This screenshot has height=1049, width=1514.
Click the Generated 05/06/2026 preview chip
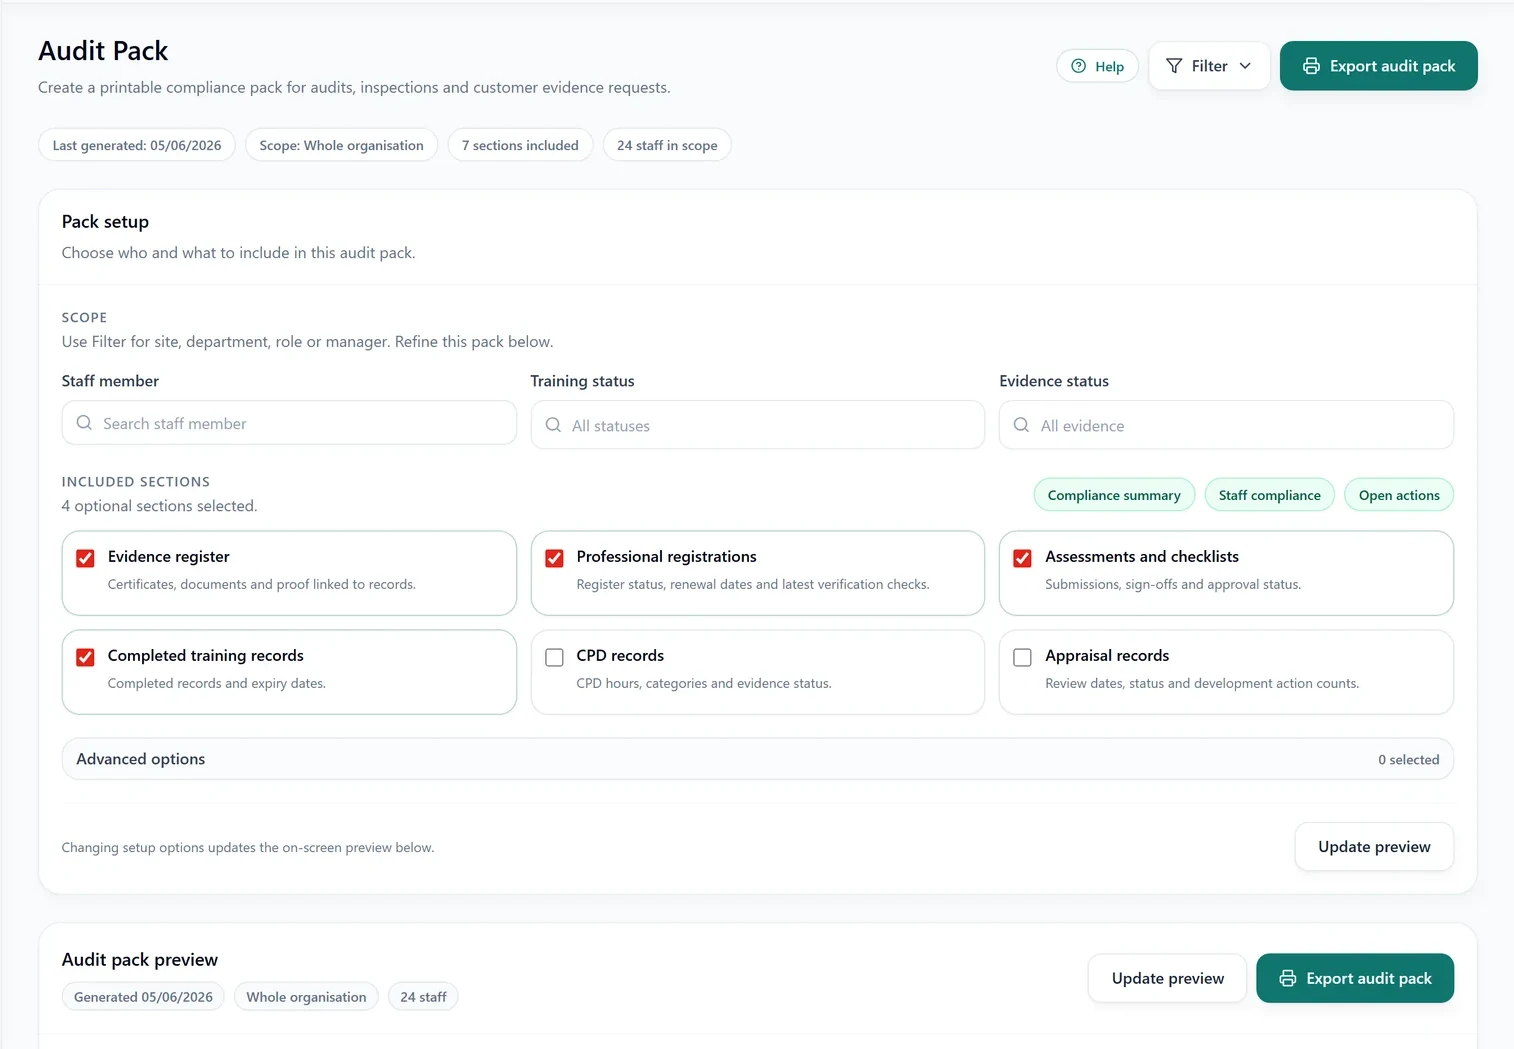coord(143,997)
